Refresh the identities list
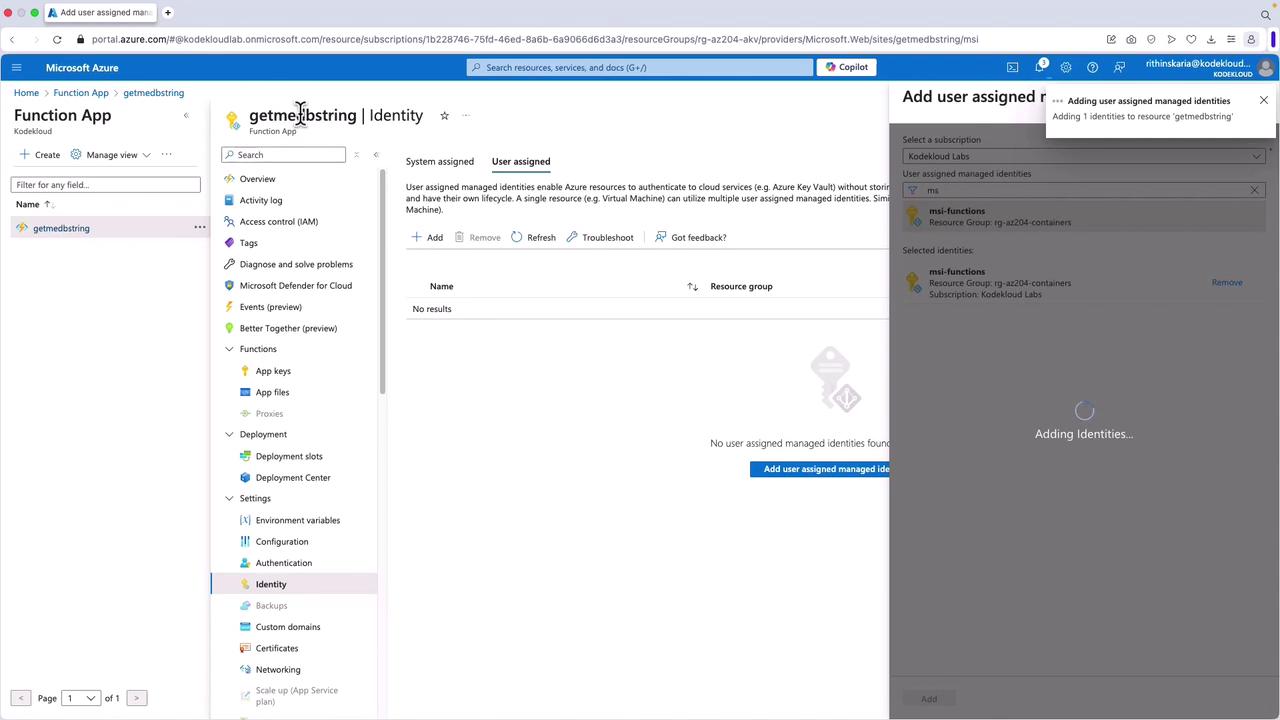 [x=533, y=237]
